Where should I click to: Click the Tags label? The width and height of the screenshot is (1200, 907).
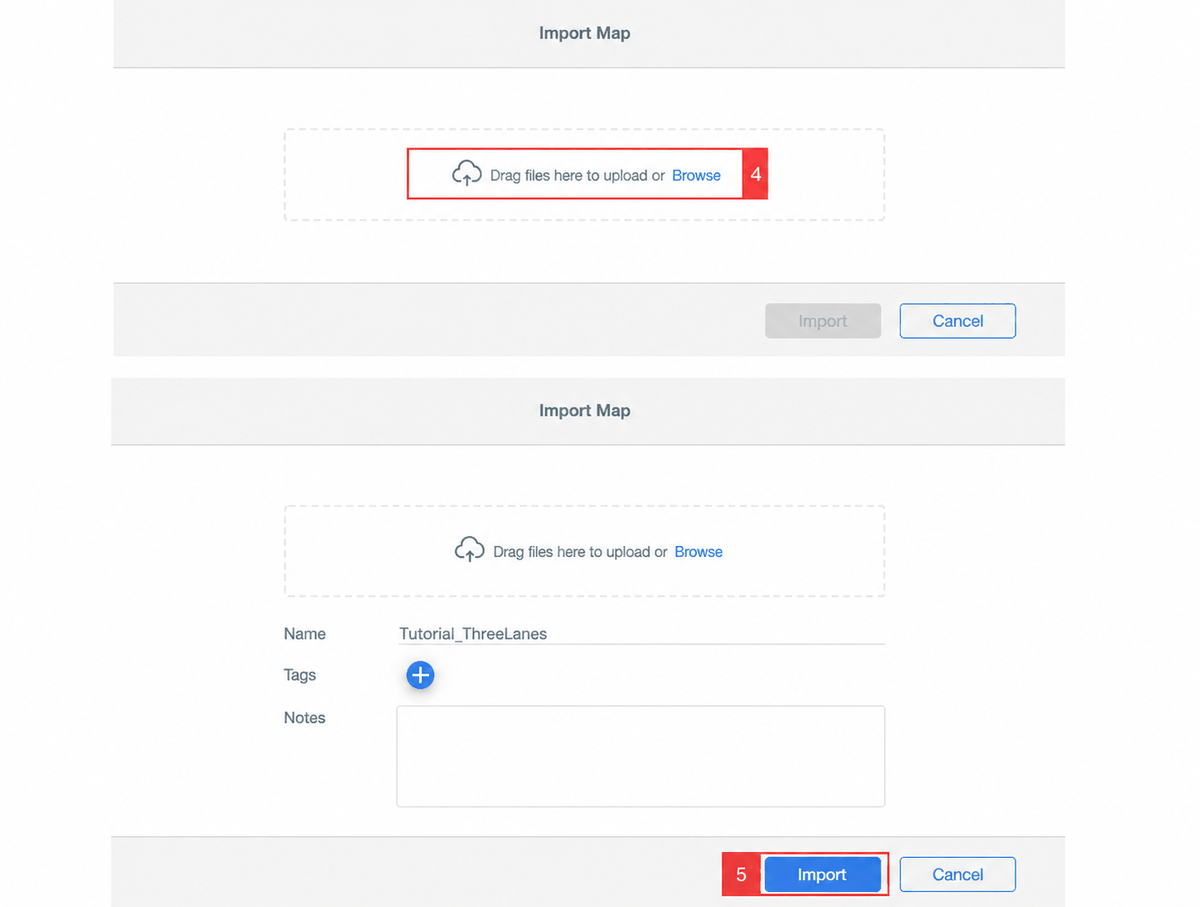(300, 675)
